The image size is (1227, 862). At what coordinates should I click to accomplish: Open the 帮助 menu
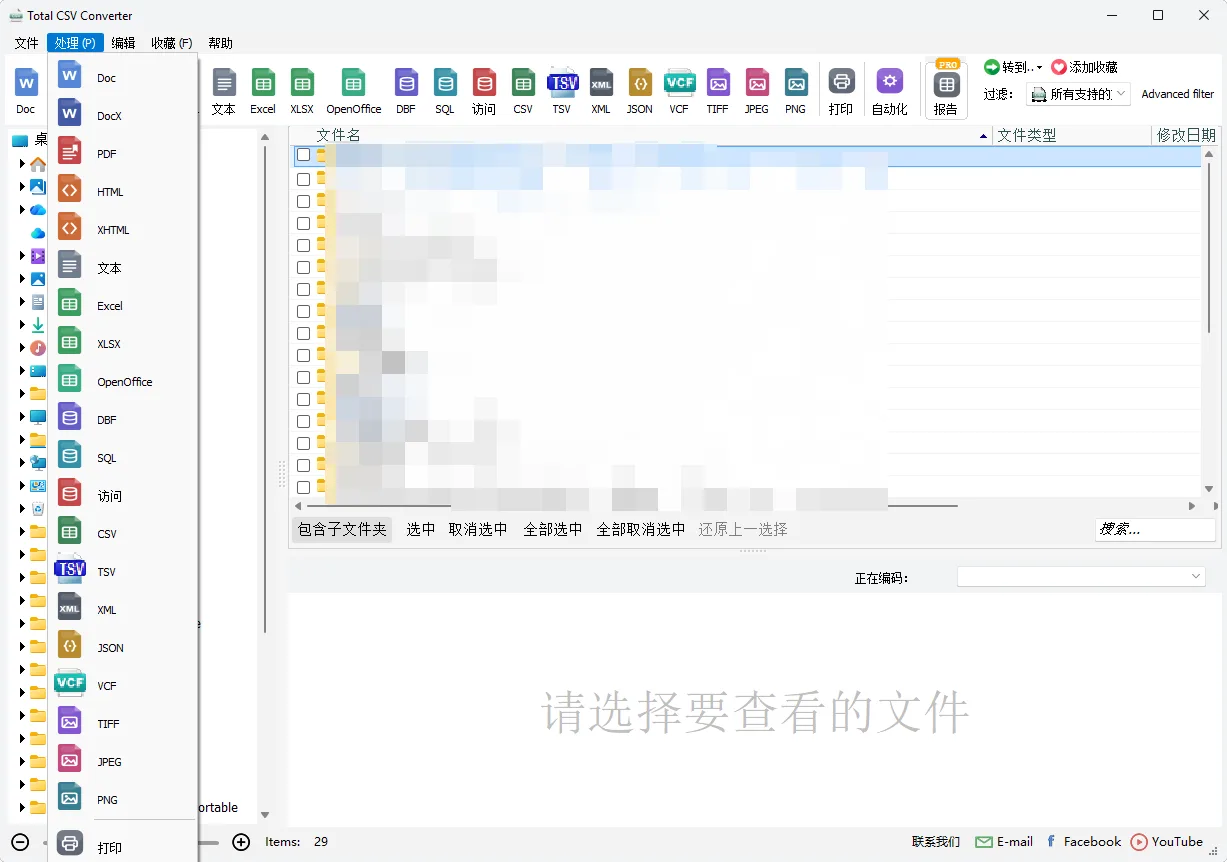pyautogui.click(x=220, y=43)
